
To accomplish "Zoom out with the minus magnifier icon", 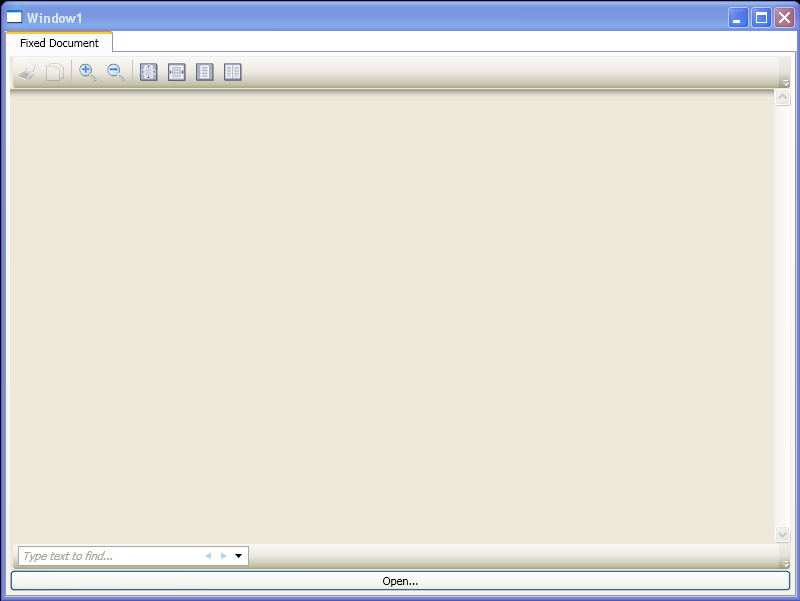I will [116, 72].
